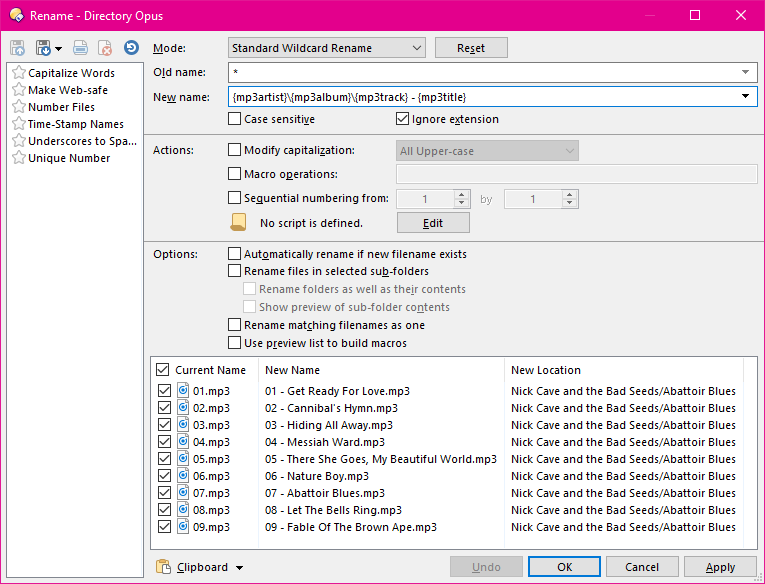
Task: Click the save preset disk icon
Action: (x=43, y=48)
